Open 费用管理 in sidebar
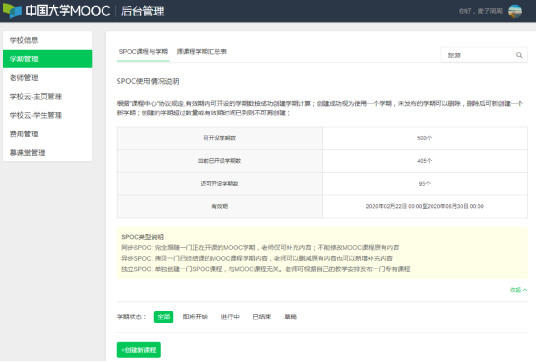Image resolution: width=536 pixels, height=362 pixels. click(48, 134)
